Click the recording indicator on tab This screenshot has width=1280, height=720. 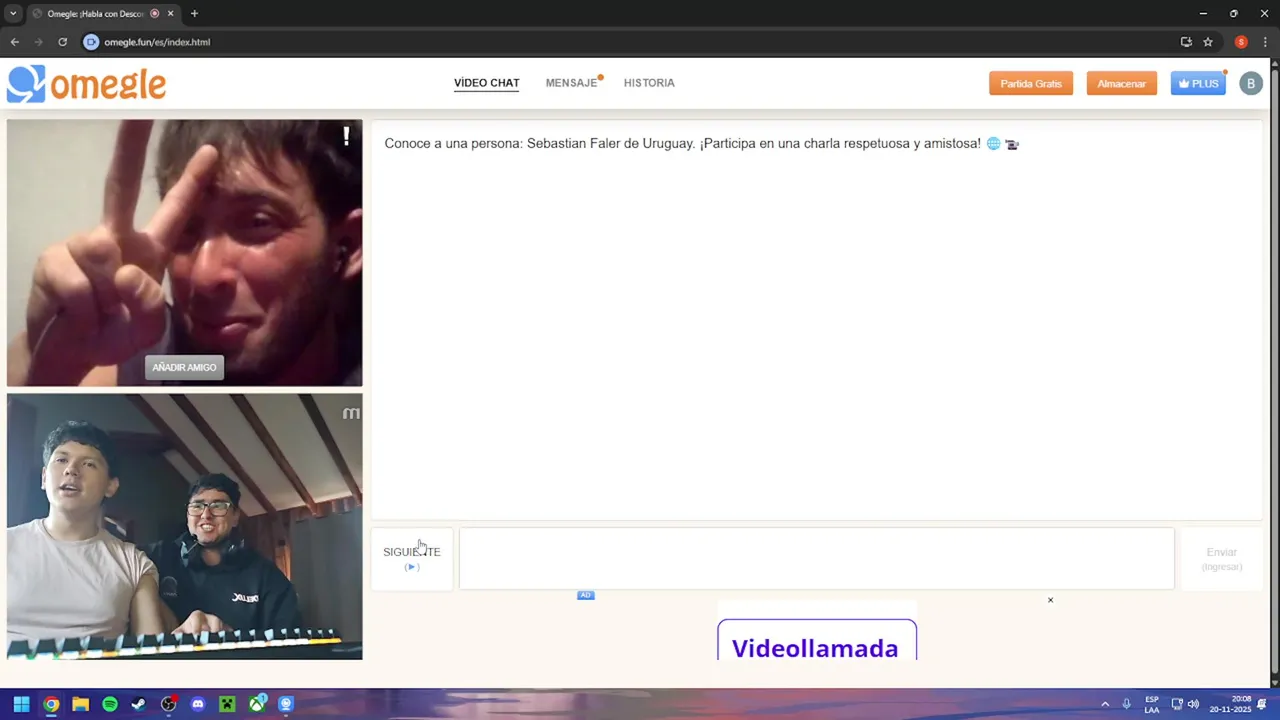pos(154,14)
